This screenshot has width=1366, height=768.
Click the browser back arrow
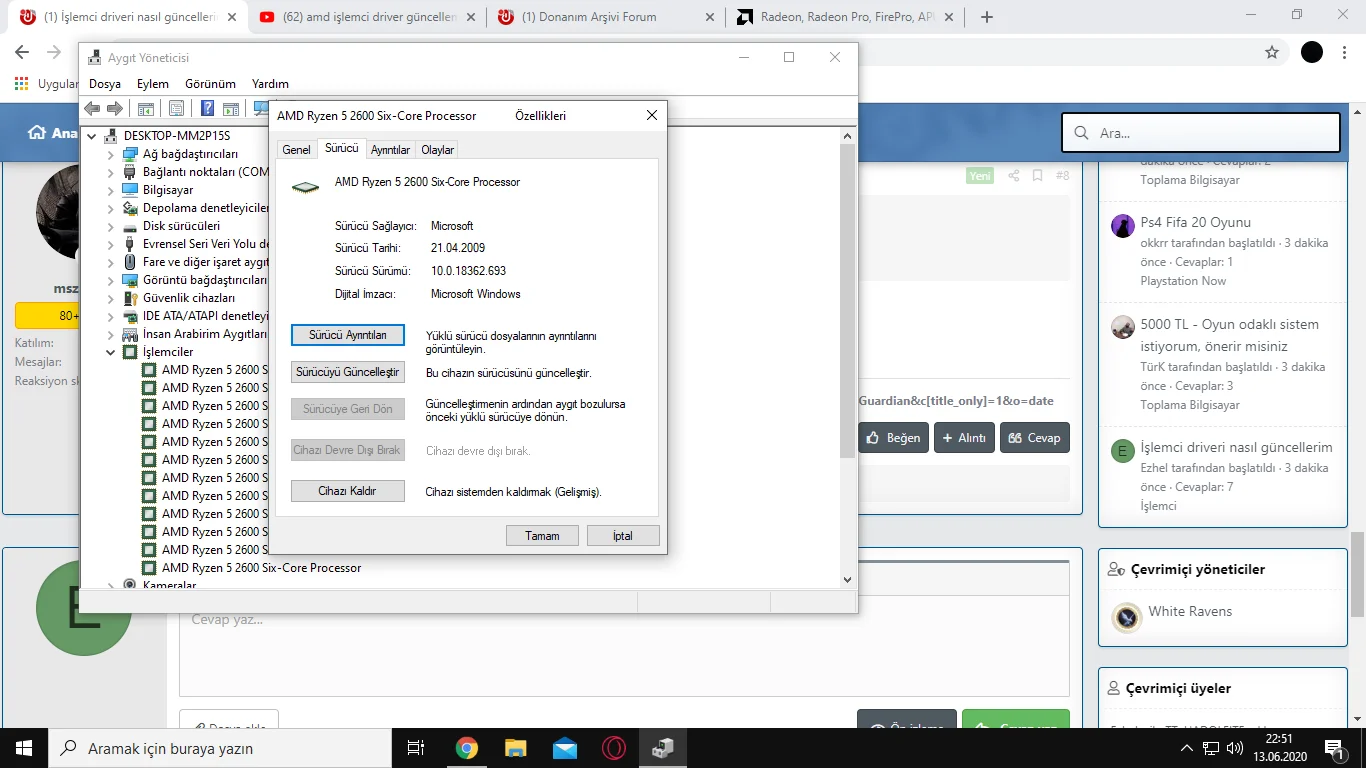coord(23,52)
